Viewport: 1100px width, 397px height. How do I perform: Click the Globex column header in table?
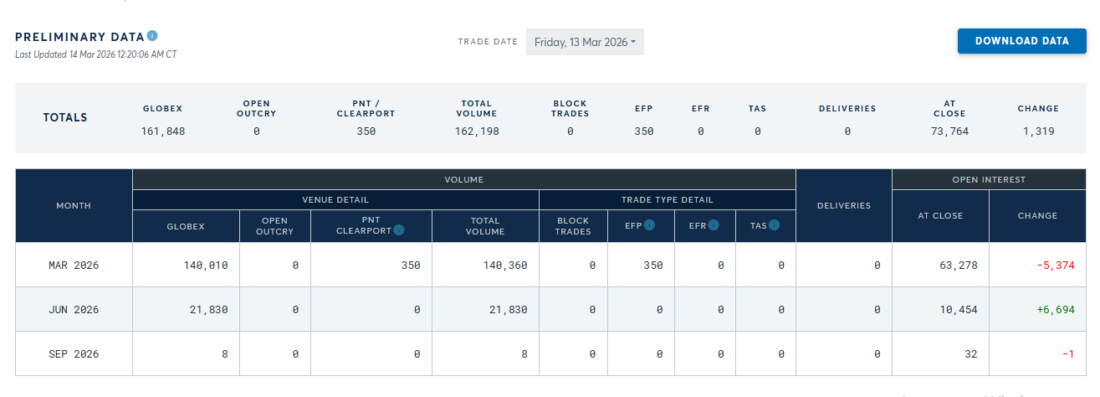(x=186, y=226)
